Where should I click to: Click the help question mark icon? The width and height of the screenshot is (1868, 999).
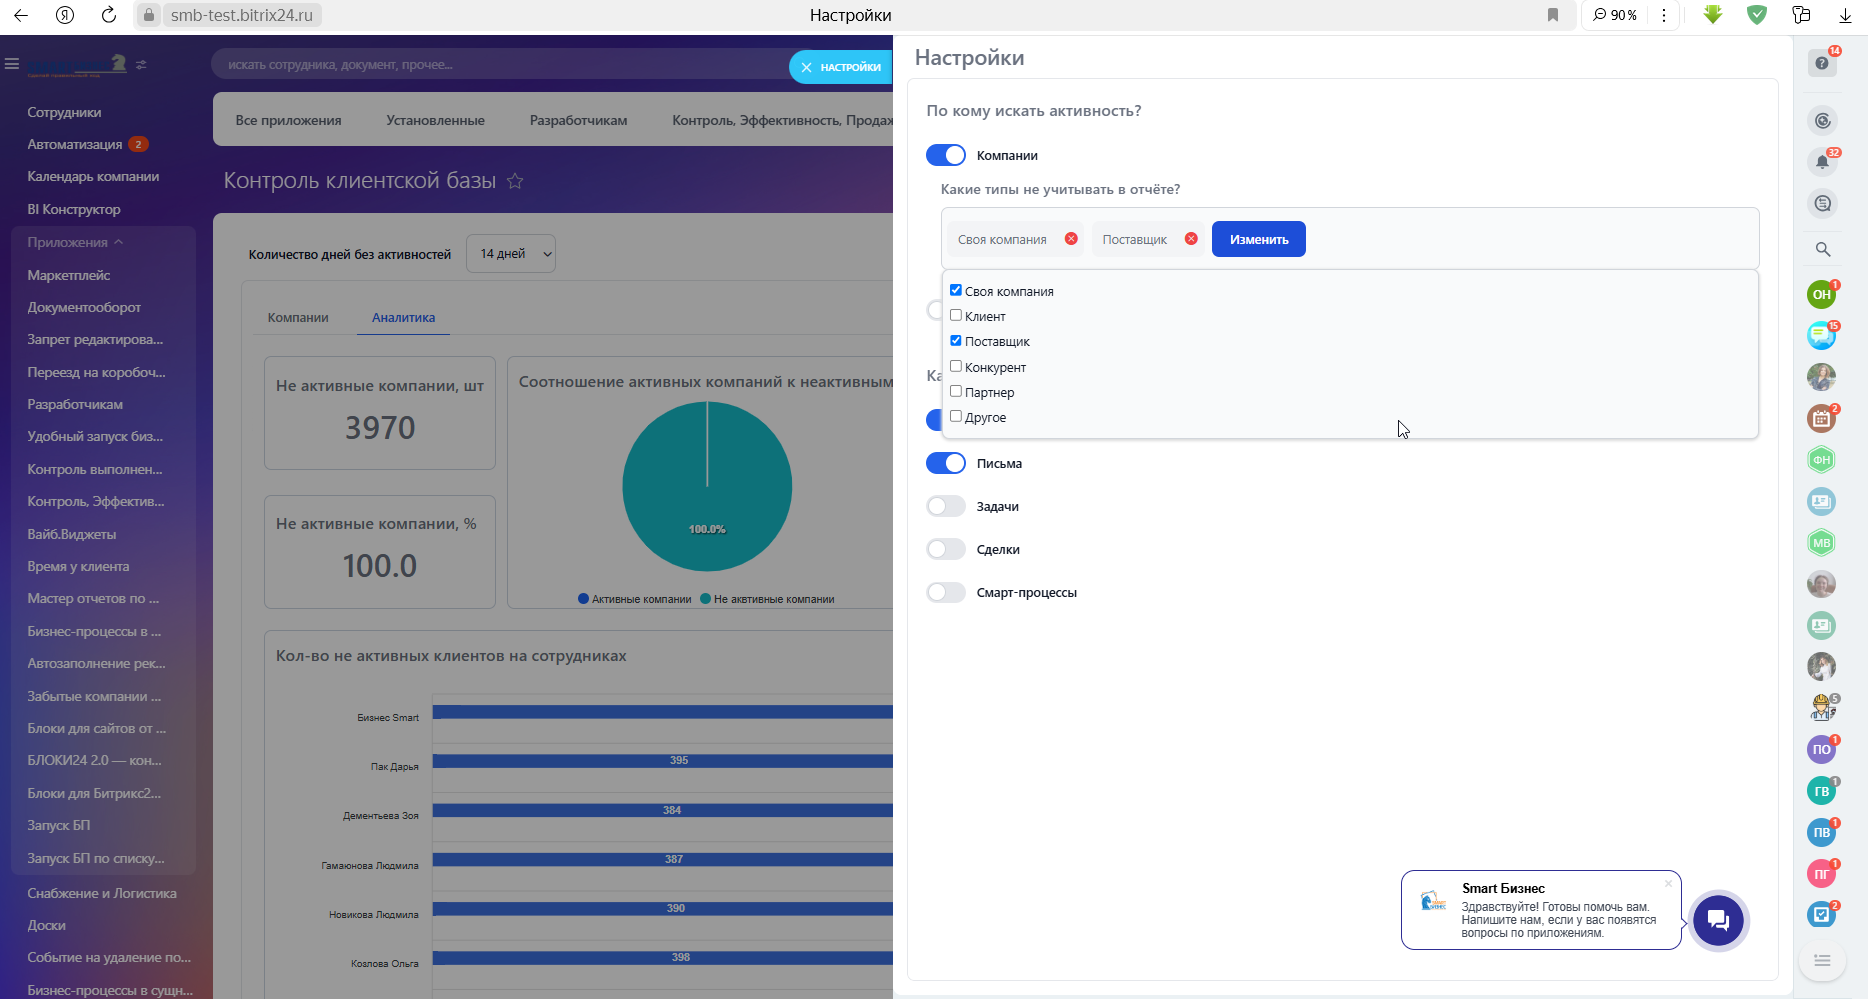1822,64
